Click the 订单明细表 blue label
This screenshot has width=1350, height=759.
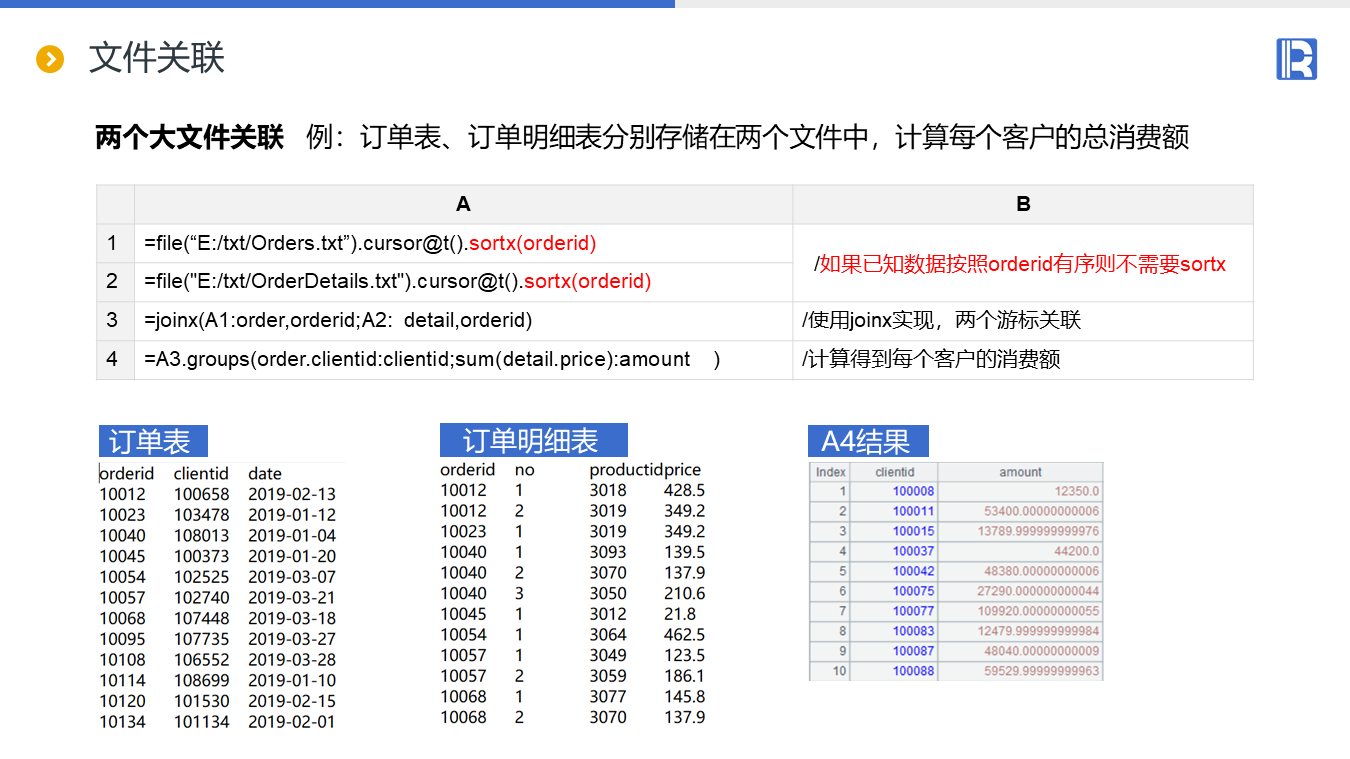533,441
